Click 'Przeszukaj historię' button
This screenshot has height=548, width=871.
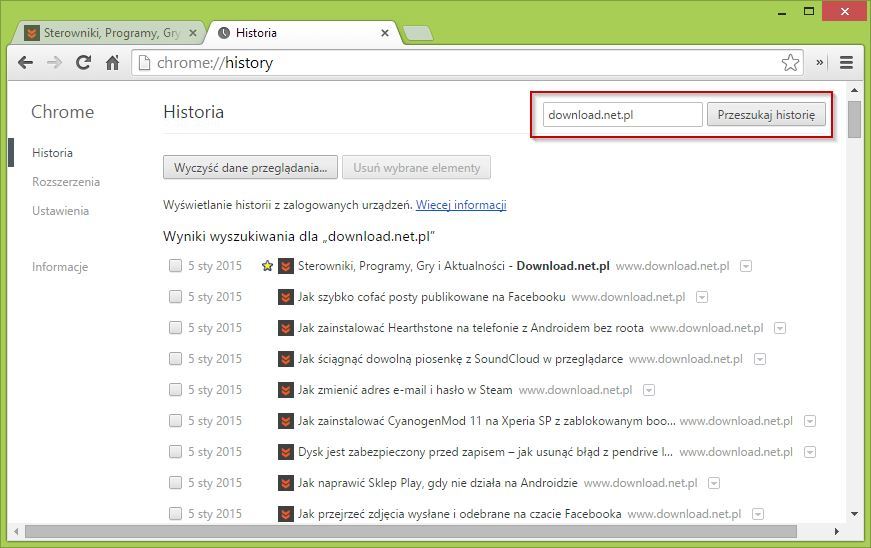coord(766,115)
